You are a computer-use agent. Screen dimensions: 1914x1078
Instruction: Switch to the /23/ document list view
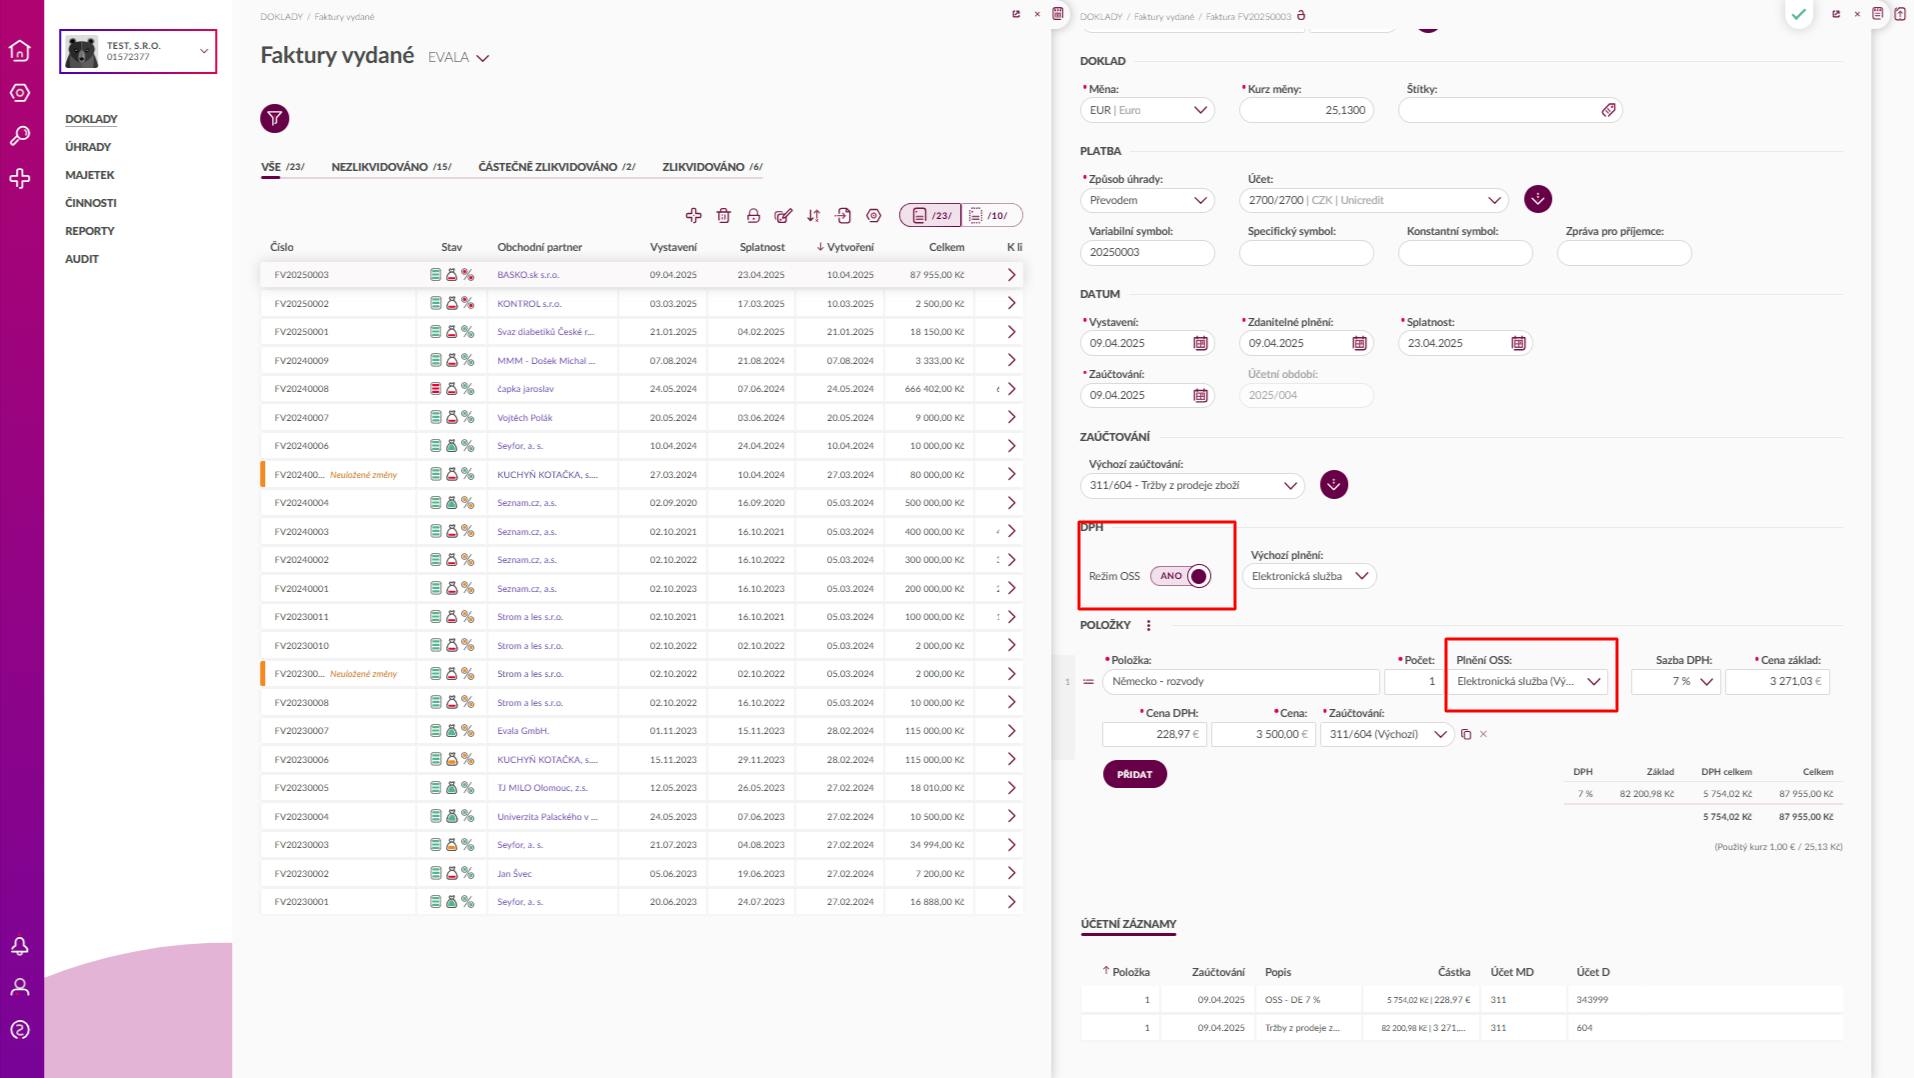click(x=930, y=215)
